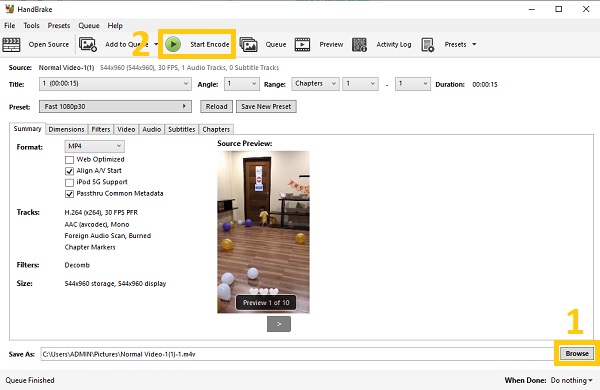
Task: Enable the Web Optimized checkbox
Action: pyautogui.click(x=69, y=160)
